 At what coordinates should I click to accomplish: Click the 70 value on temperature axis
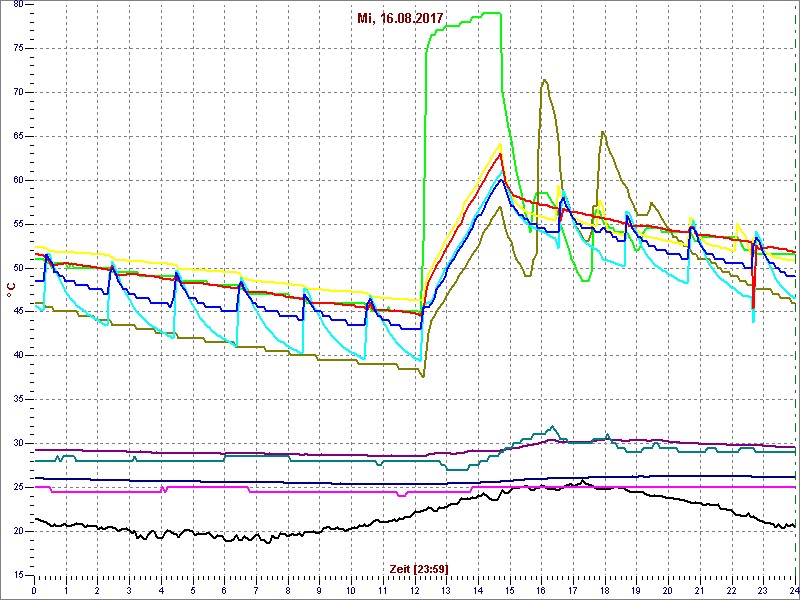pos(17,92)
